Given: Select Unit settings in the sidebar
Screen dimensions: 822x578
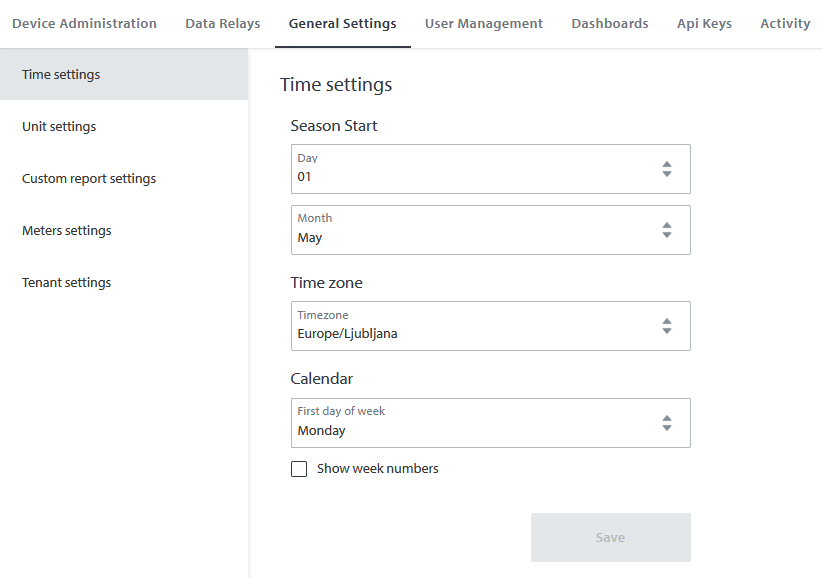Looking at the screenshot, I should (x=58, y=126).
